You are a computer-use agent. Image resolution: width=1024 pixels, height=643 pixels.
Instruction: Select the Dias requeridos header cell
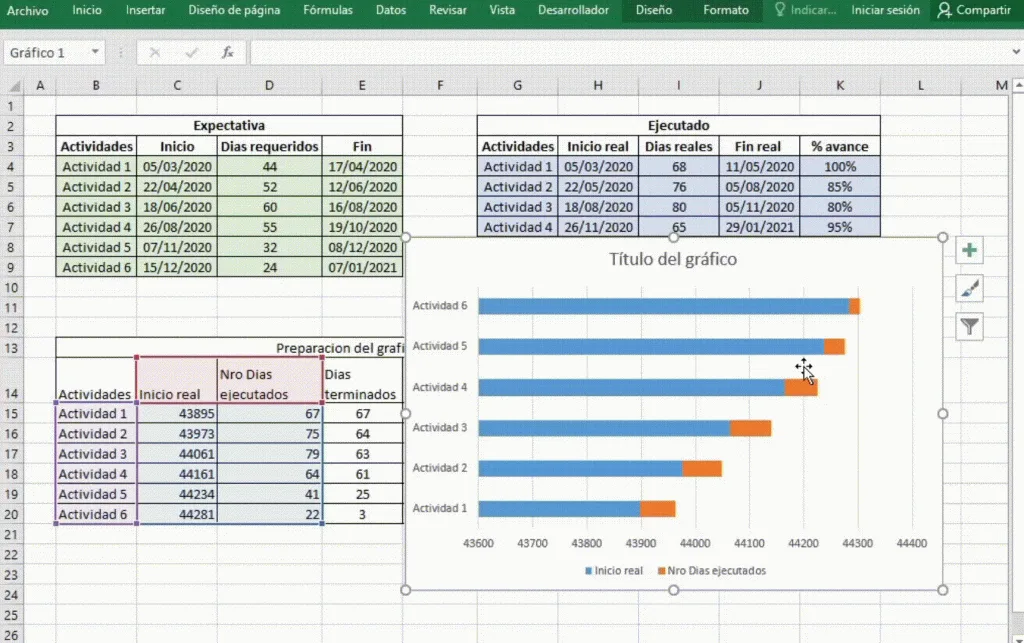point(269,146)
